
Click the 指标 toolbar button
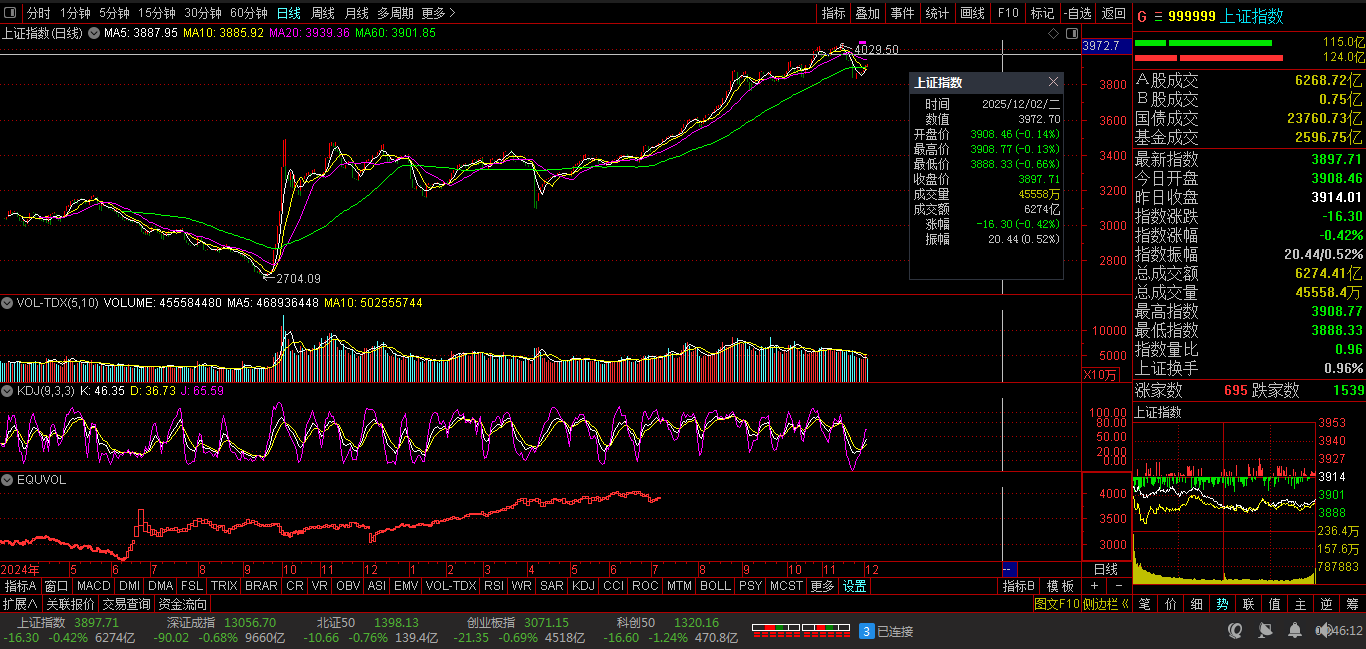(833, 13)
